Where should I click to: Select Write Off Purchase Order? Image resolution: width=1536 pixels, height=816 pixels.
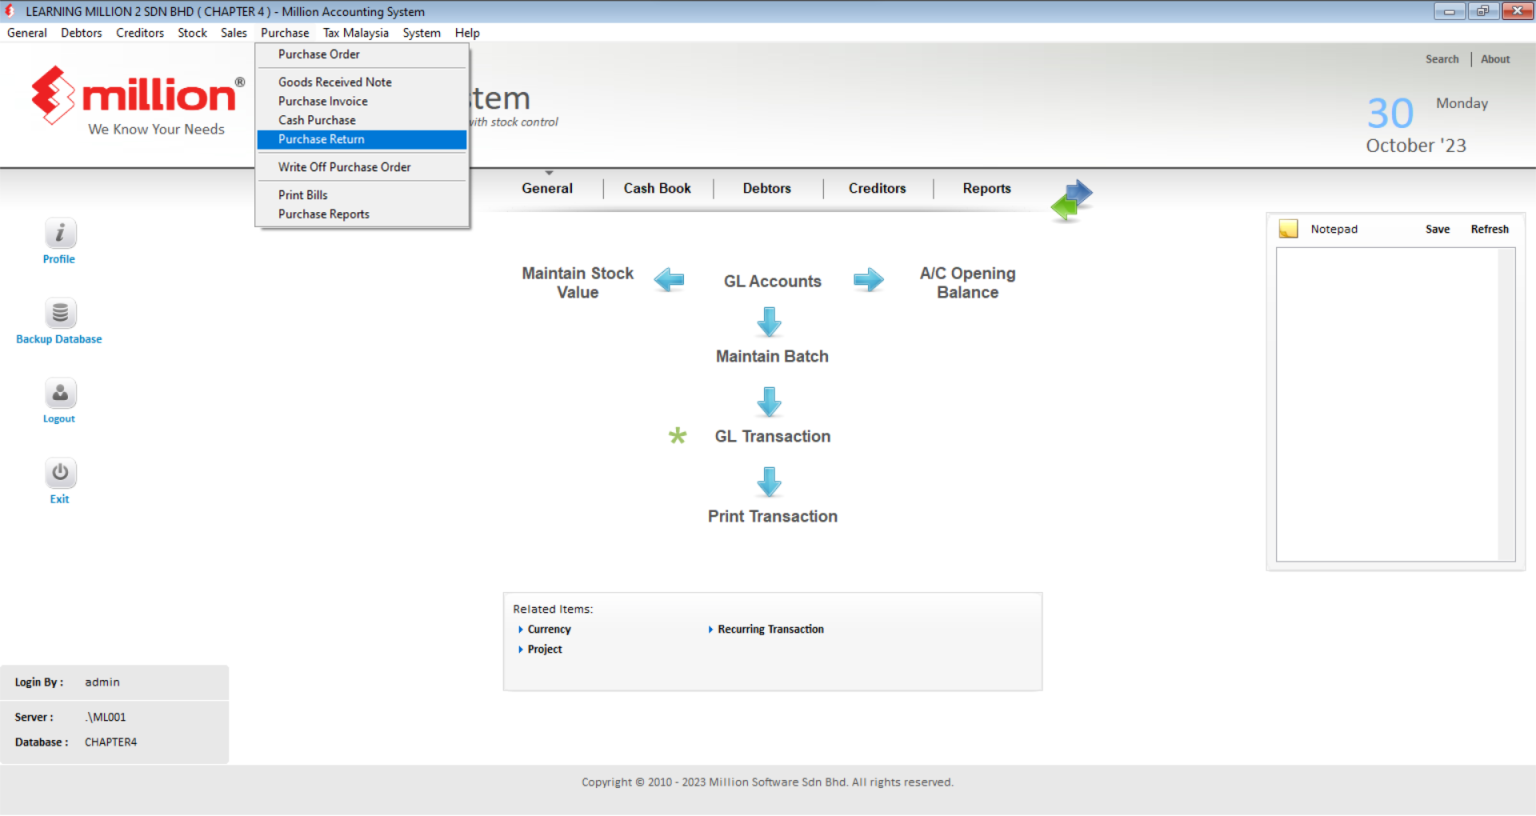pos(362,167)
